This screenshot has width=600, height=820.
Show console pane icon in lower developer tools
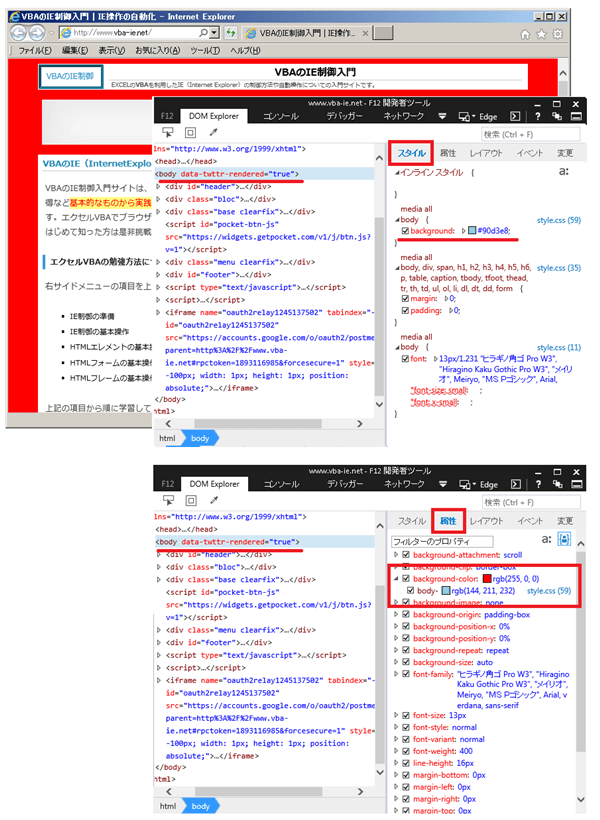coord(515,484)
